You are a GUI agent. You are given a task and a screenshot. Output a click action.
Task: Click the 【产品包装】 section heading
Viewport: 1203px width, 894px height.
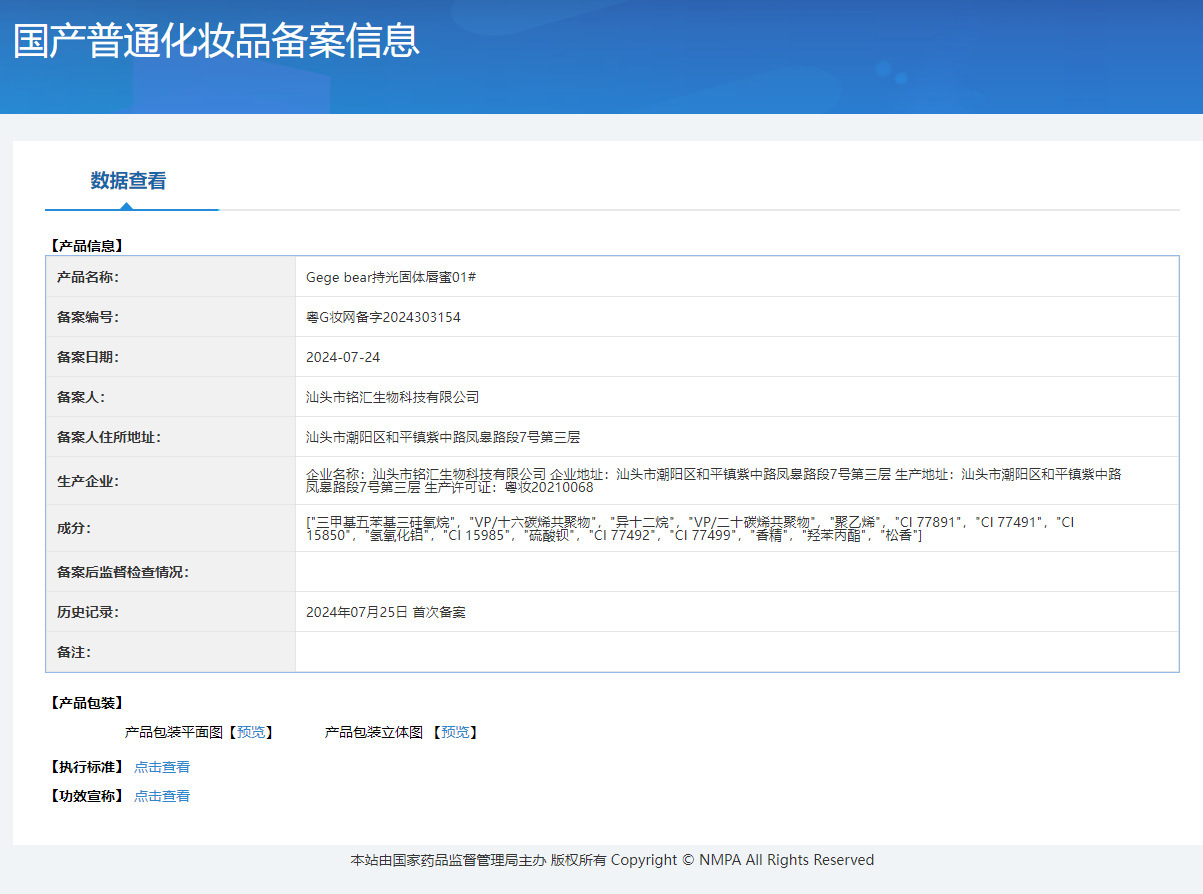85,703
